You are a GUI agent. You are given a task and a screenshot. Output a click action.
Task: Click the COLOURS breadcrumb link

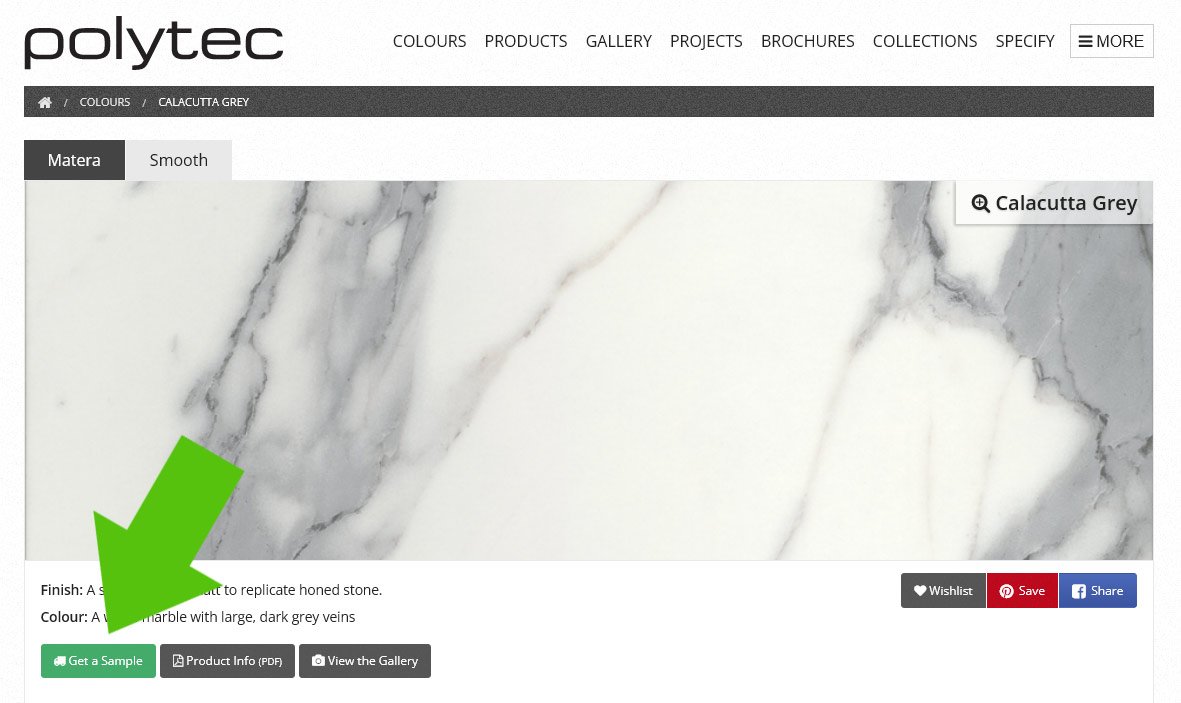[x=105, y=102]
